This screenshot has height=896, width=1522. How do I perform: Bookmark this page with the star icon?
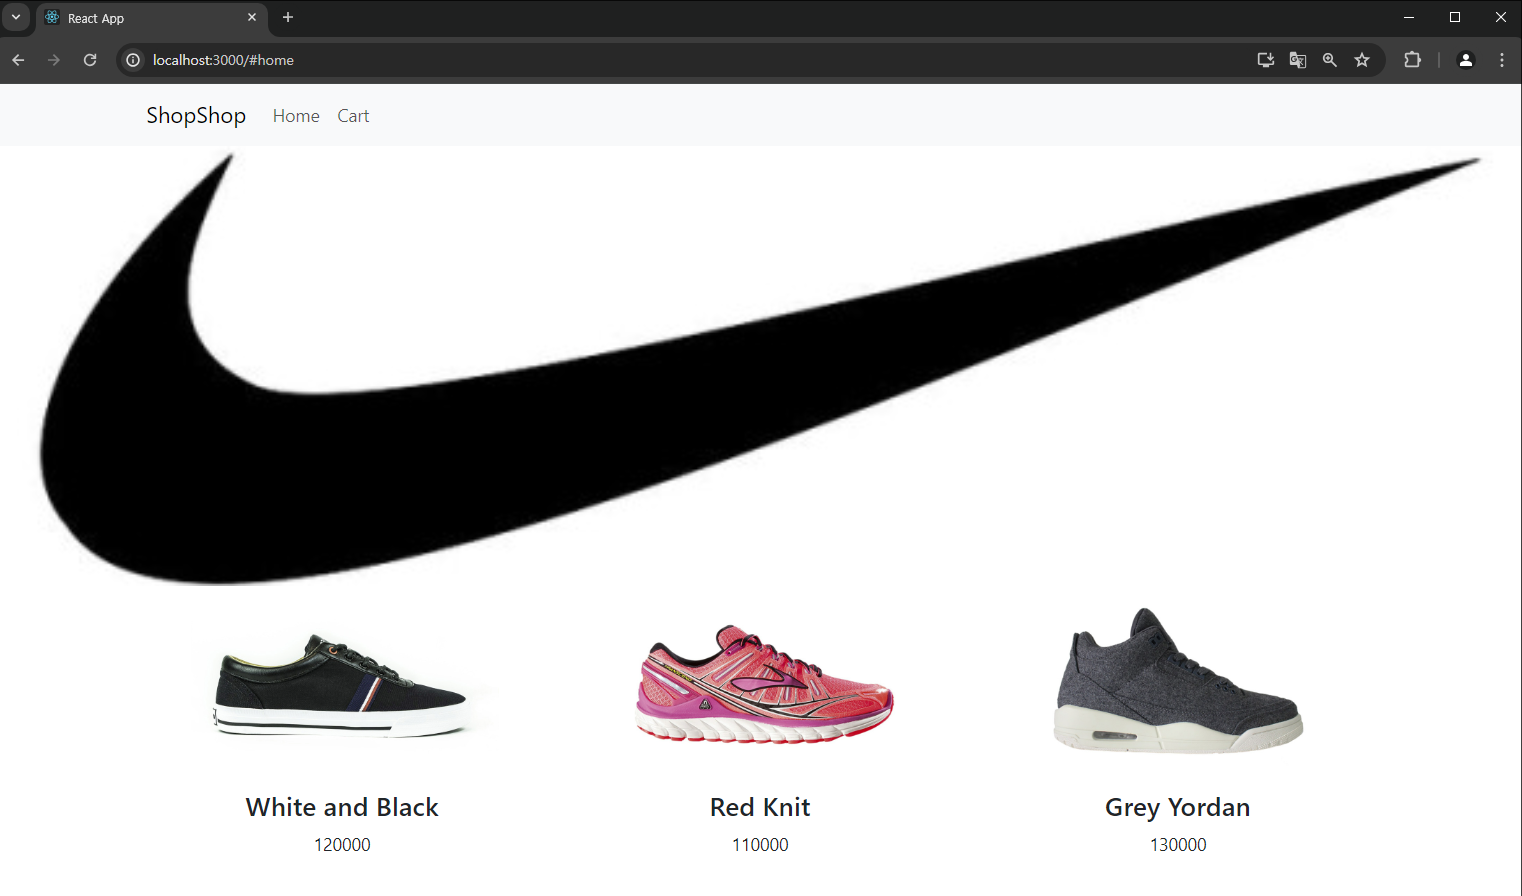[1362, 60]
